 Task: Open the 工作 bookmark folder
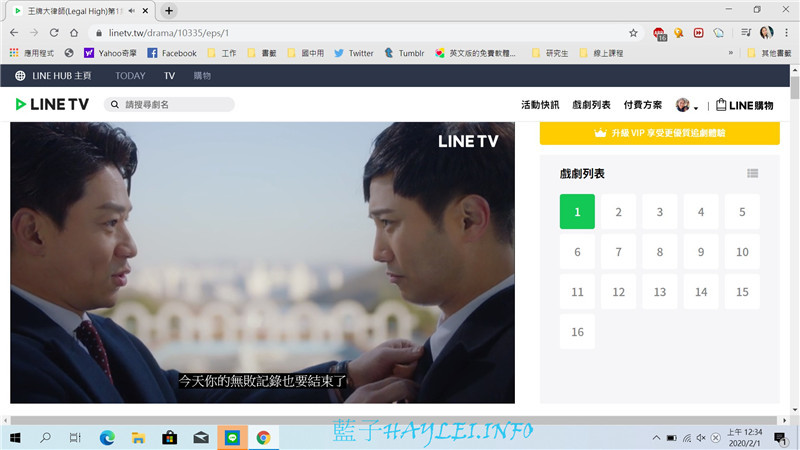221,53
